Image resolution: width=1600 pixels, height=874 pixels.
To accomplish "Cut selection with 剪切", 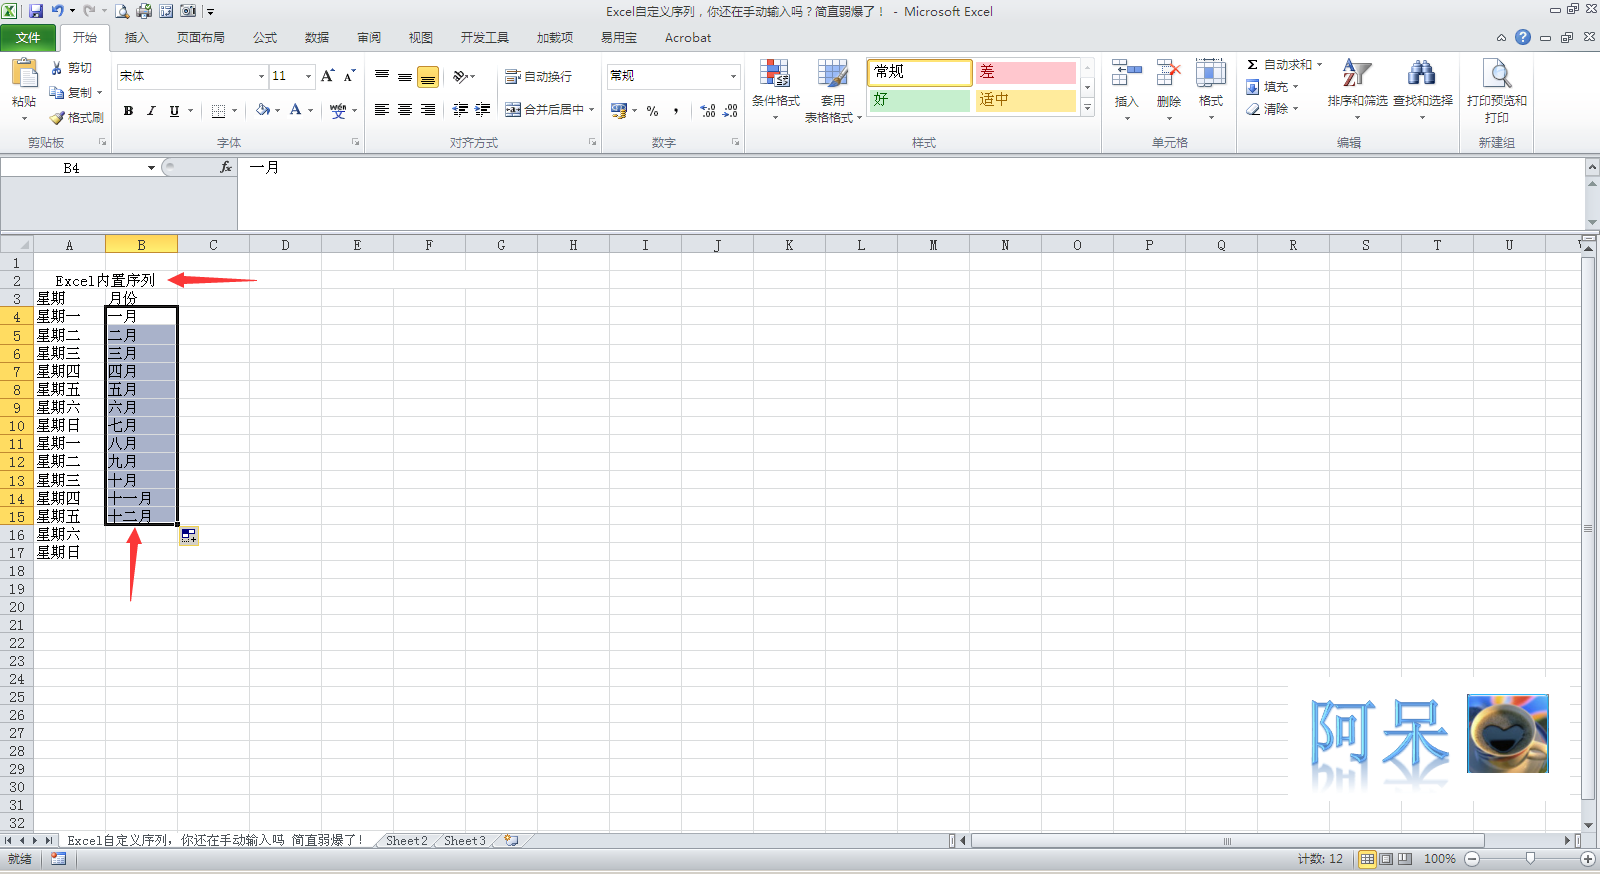I will point(71,68).
